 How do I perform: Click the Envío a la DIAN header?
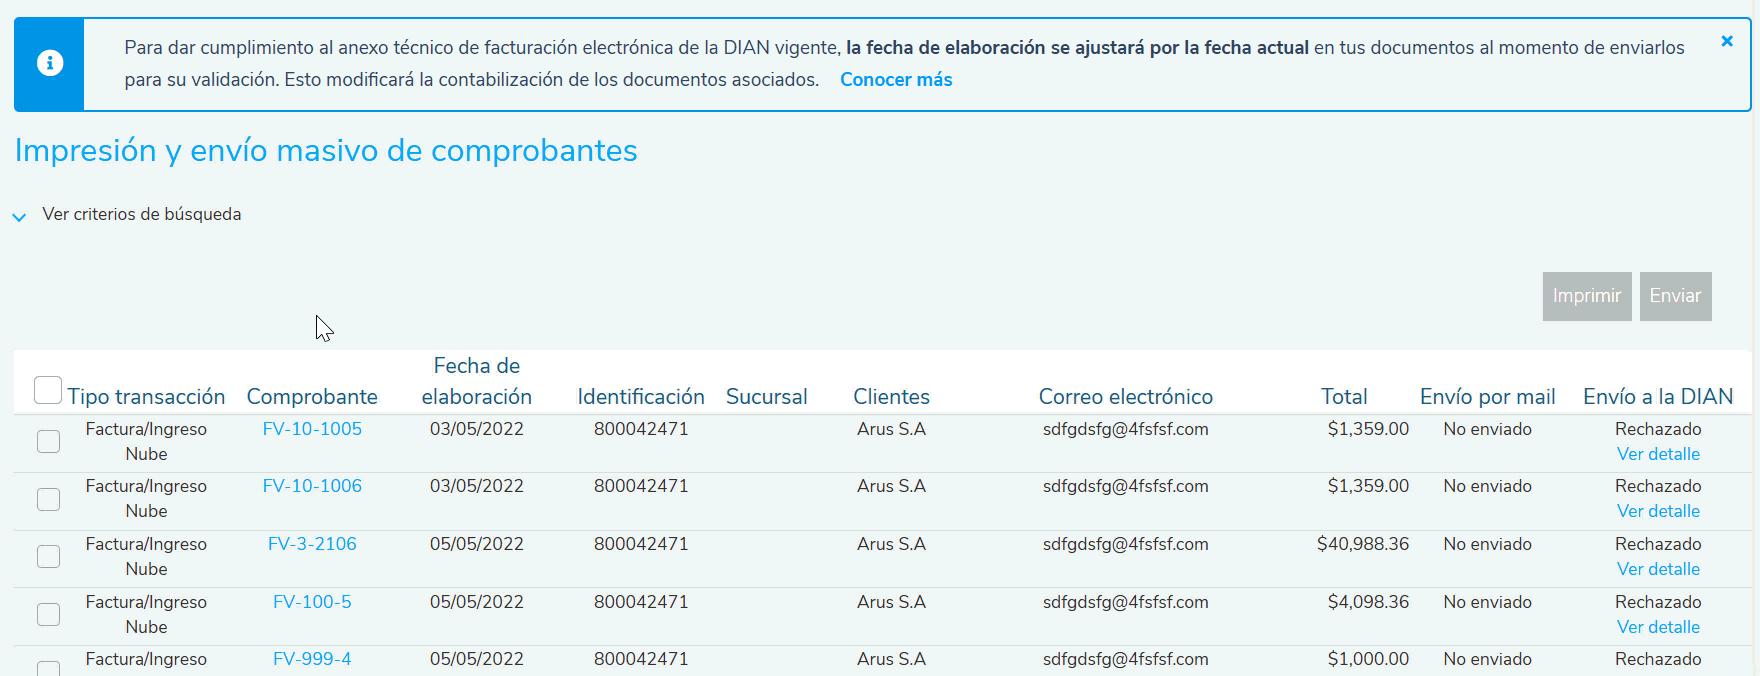coord(1657,397)
